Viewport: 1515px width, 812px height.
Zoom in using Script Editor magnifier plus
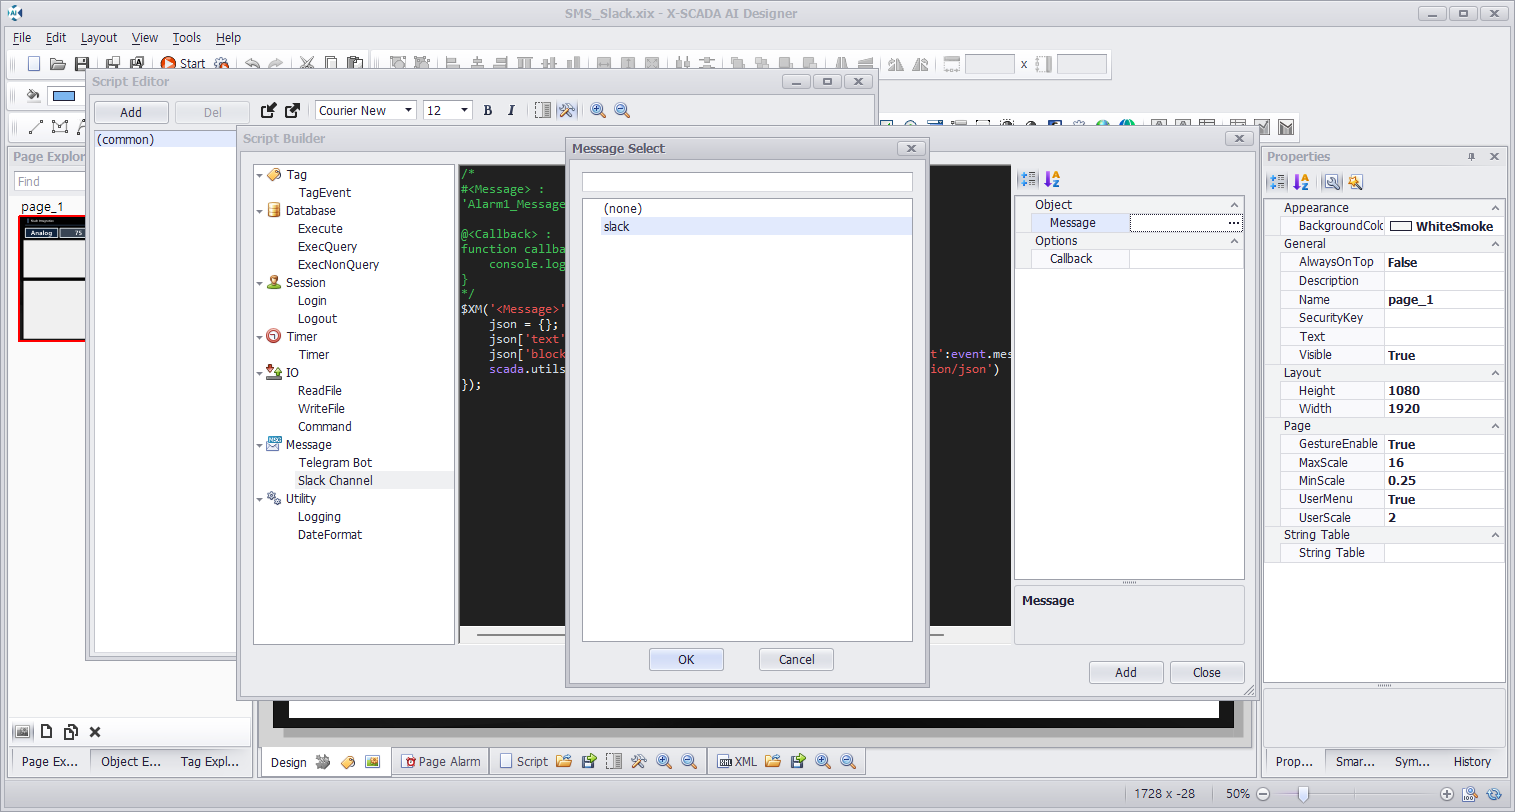point(598,110)
